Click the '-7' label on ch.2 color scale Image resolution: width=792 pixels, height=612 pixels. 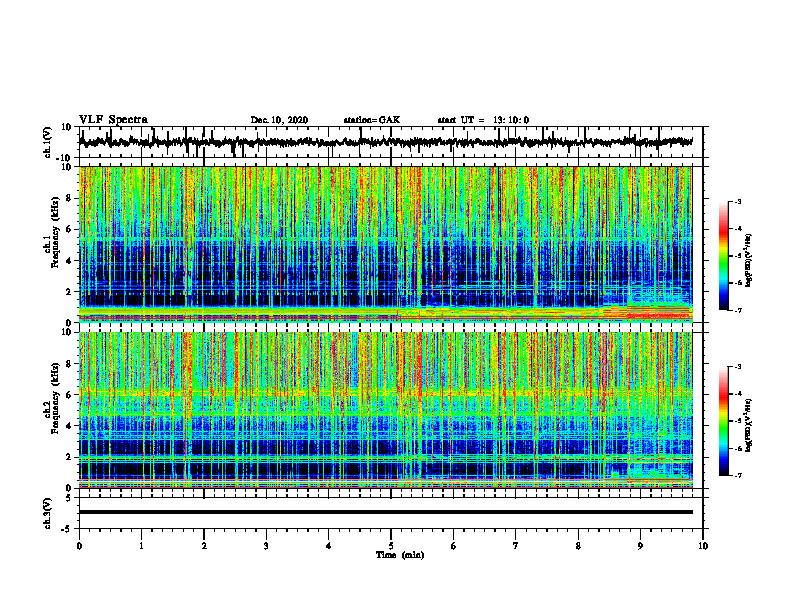pos(737,475)
